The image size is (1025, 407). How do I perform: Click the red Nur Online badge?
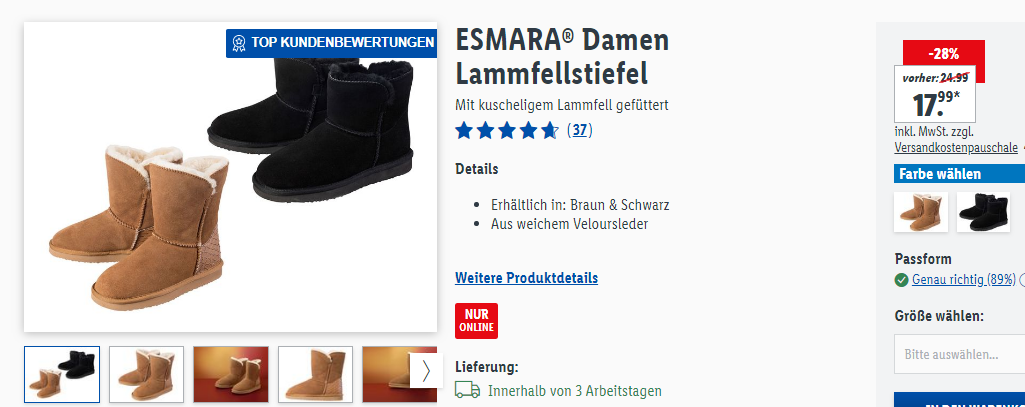[x=477, y=321]
